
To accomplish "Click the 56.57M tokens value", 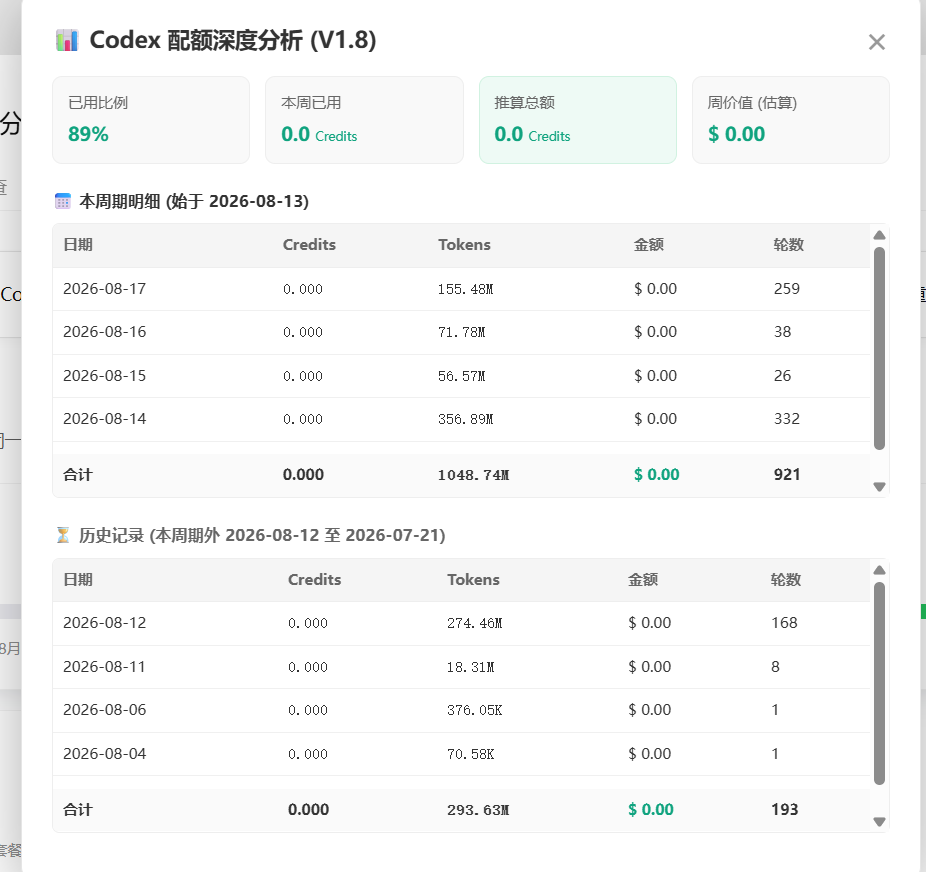I will (x=461, y=376).
